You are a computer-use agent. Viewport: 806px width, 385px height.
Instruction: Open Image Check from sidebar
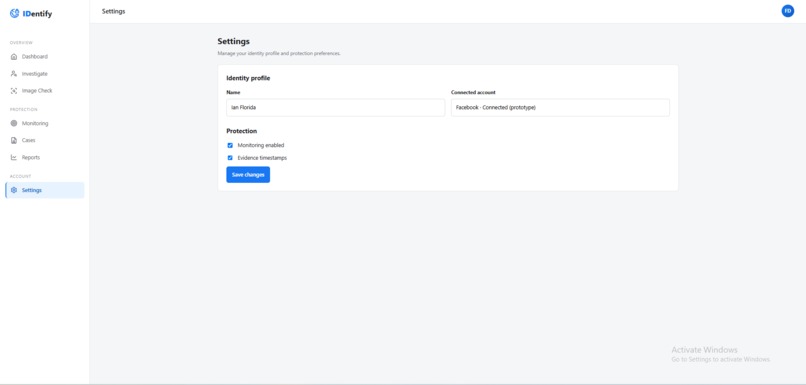44,90
